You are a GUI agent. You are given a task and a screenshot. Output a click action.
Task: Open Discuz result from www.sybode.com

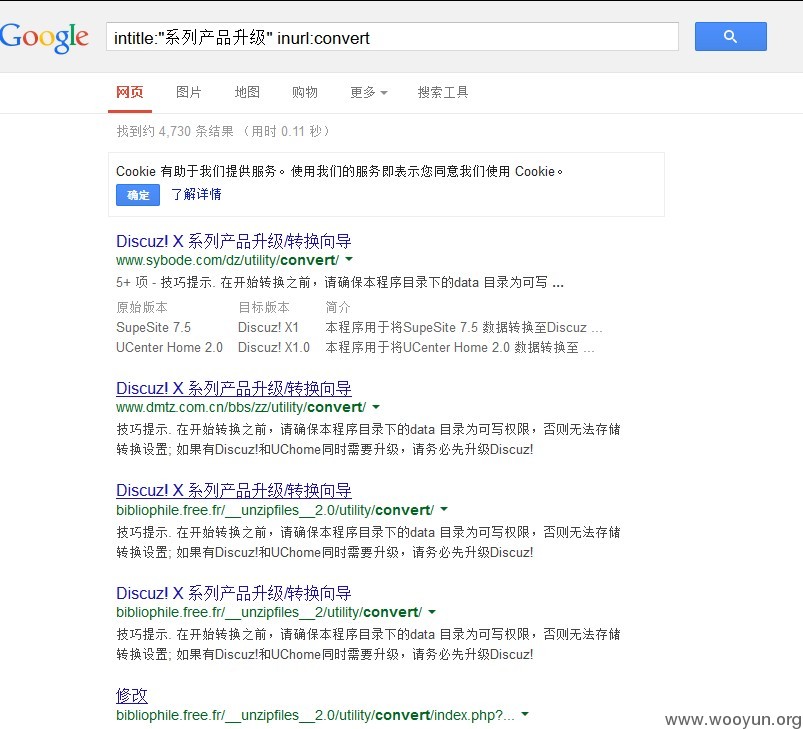coord(234,241)
